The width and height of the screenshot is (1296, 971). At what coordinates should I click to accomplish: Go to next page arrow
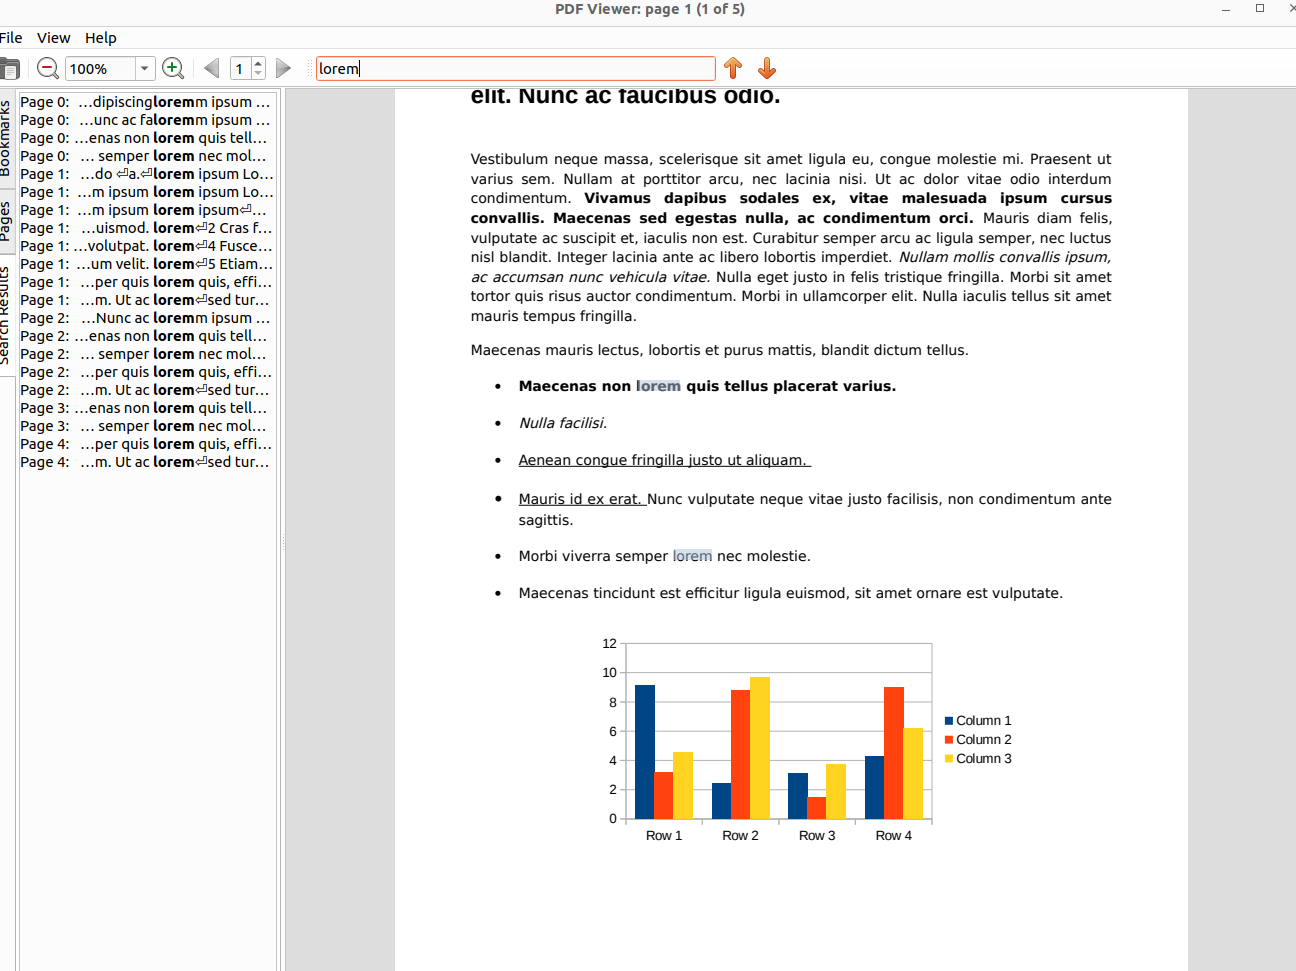pyautogui.click(x=283, y=68)
